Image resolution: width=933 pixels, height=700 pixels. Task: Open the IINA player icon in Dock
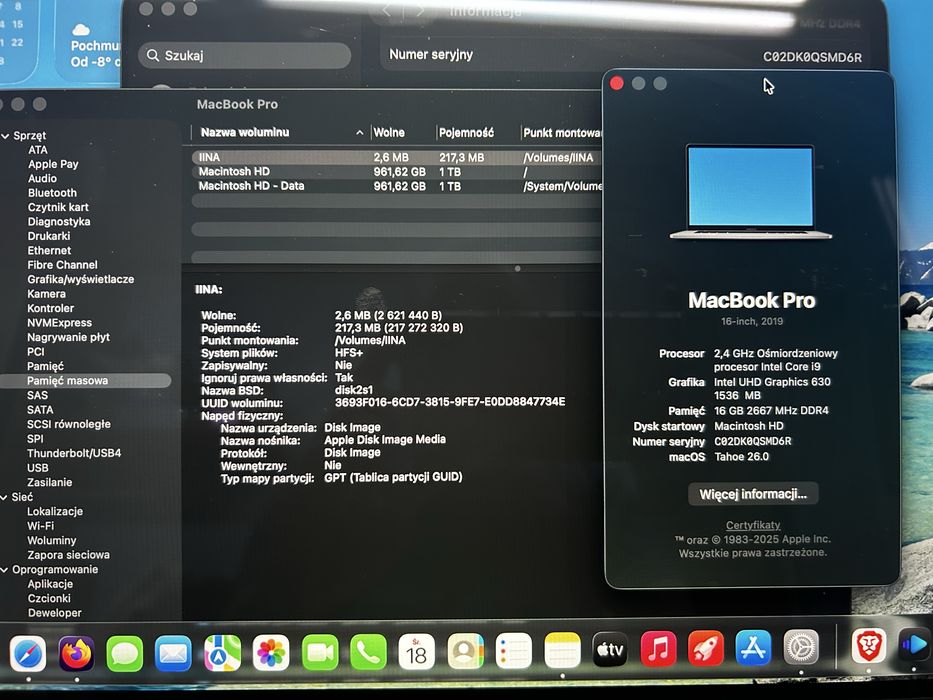(915, 645)
